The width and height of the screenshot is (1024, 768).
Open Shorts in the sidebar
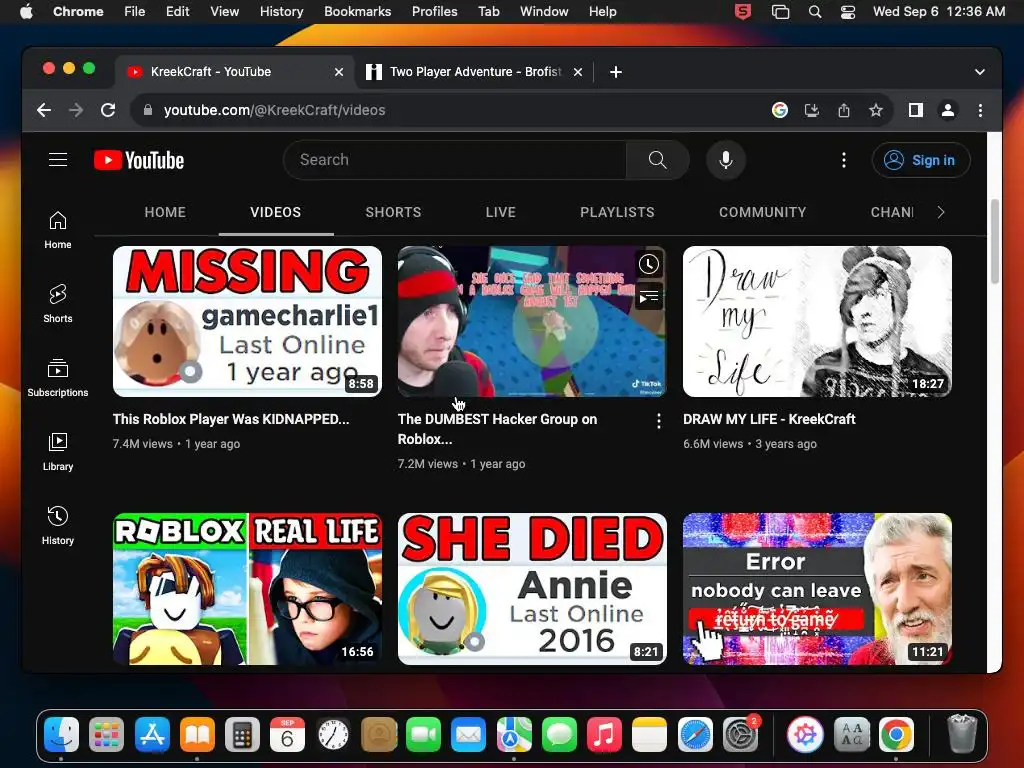pos(57,304)
